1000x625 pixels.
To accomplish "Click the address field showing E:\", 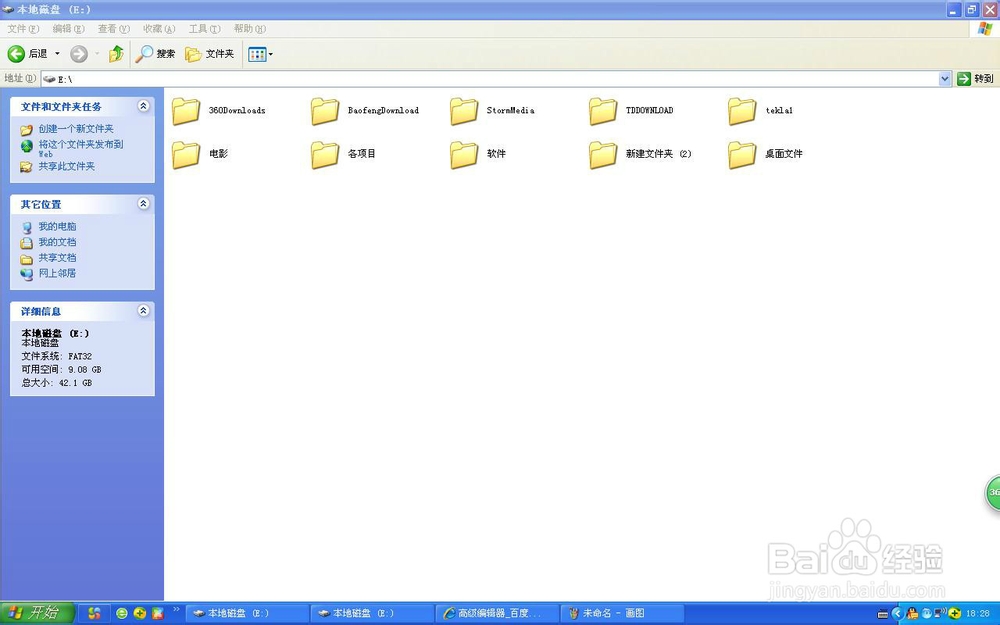I will (x=490, y=78).
